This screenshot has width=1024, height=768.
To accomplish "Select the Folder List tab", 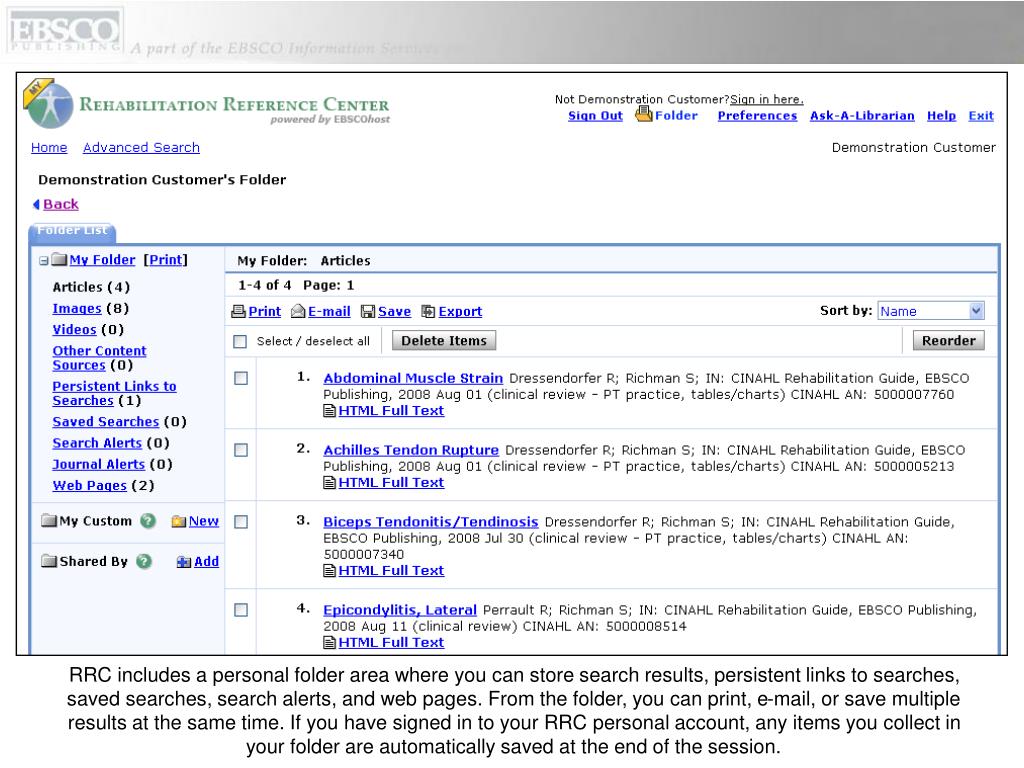I will click(x=72, y=232).
